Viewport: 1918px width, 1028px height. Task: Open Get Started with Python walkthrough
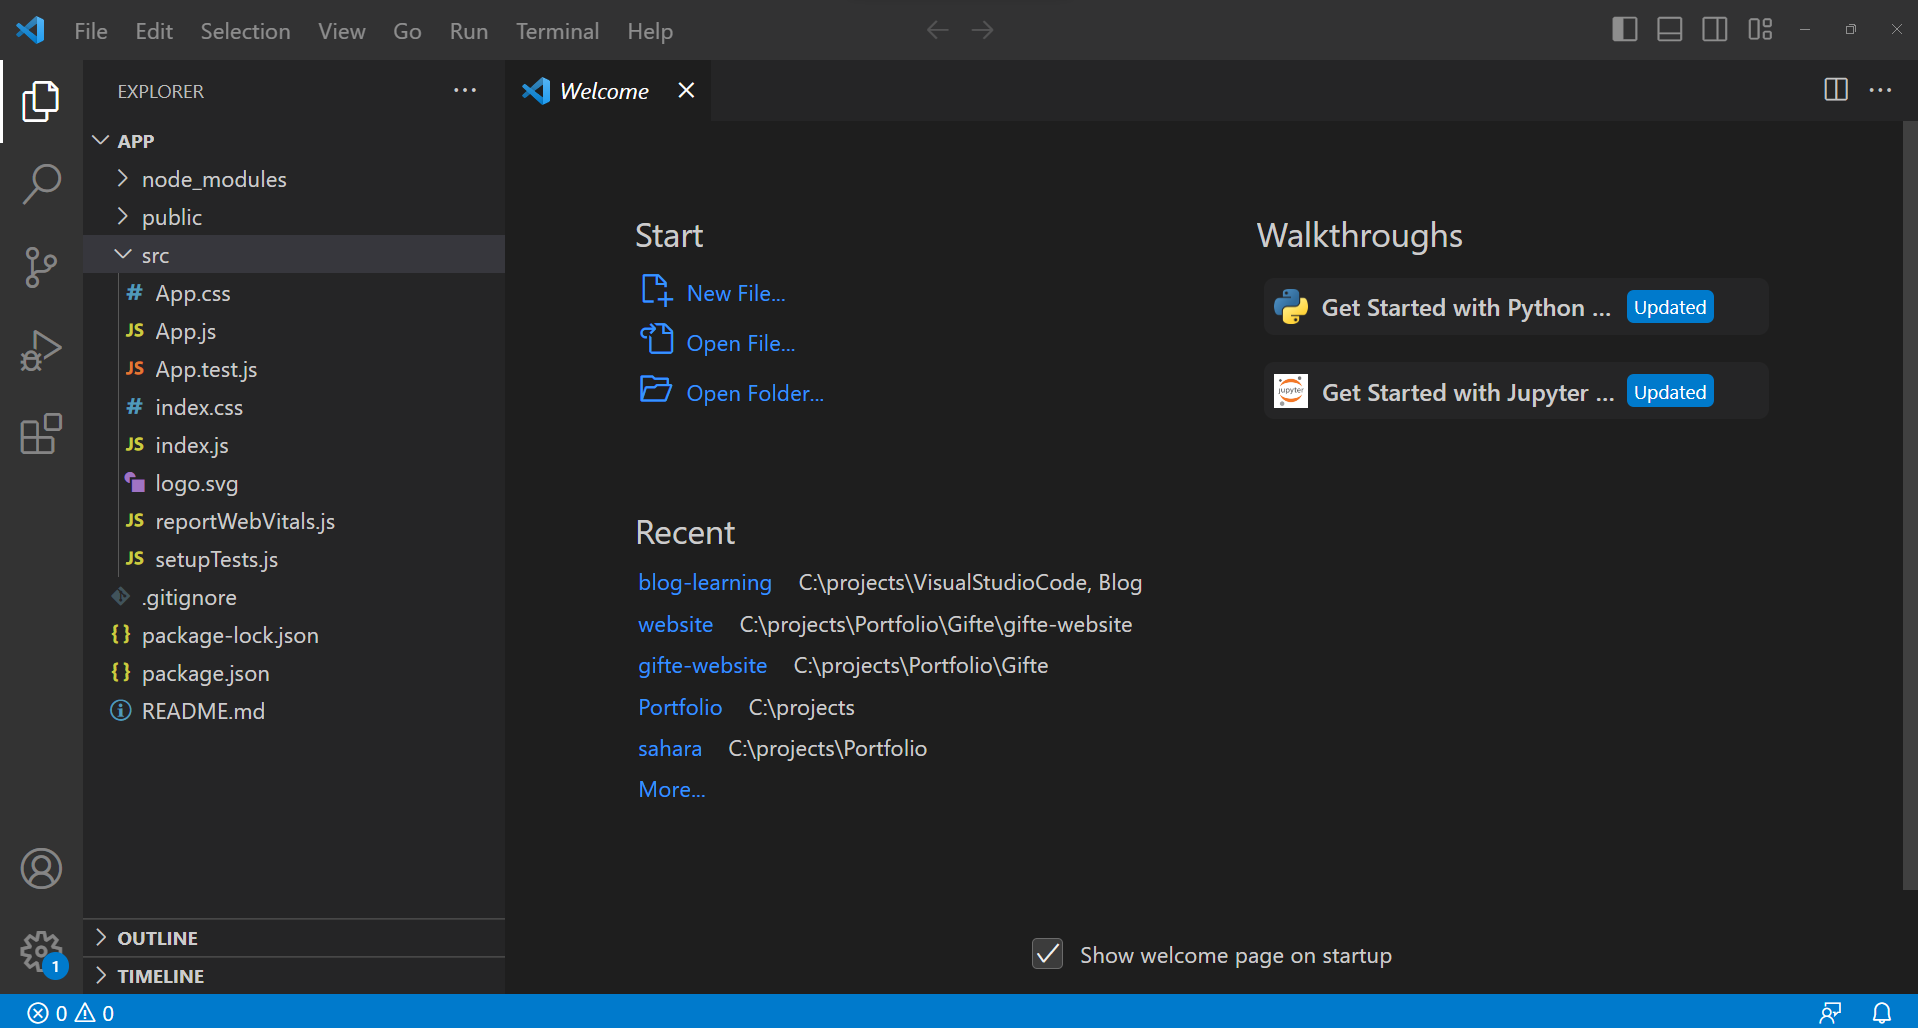(1516, 307)
